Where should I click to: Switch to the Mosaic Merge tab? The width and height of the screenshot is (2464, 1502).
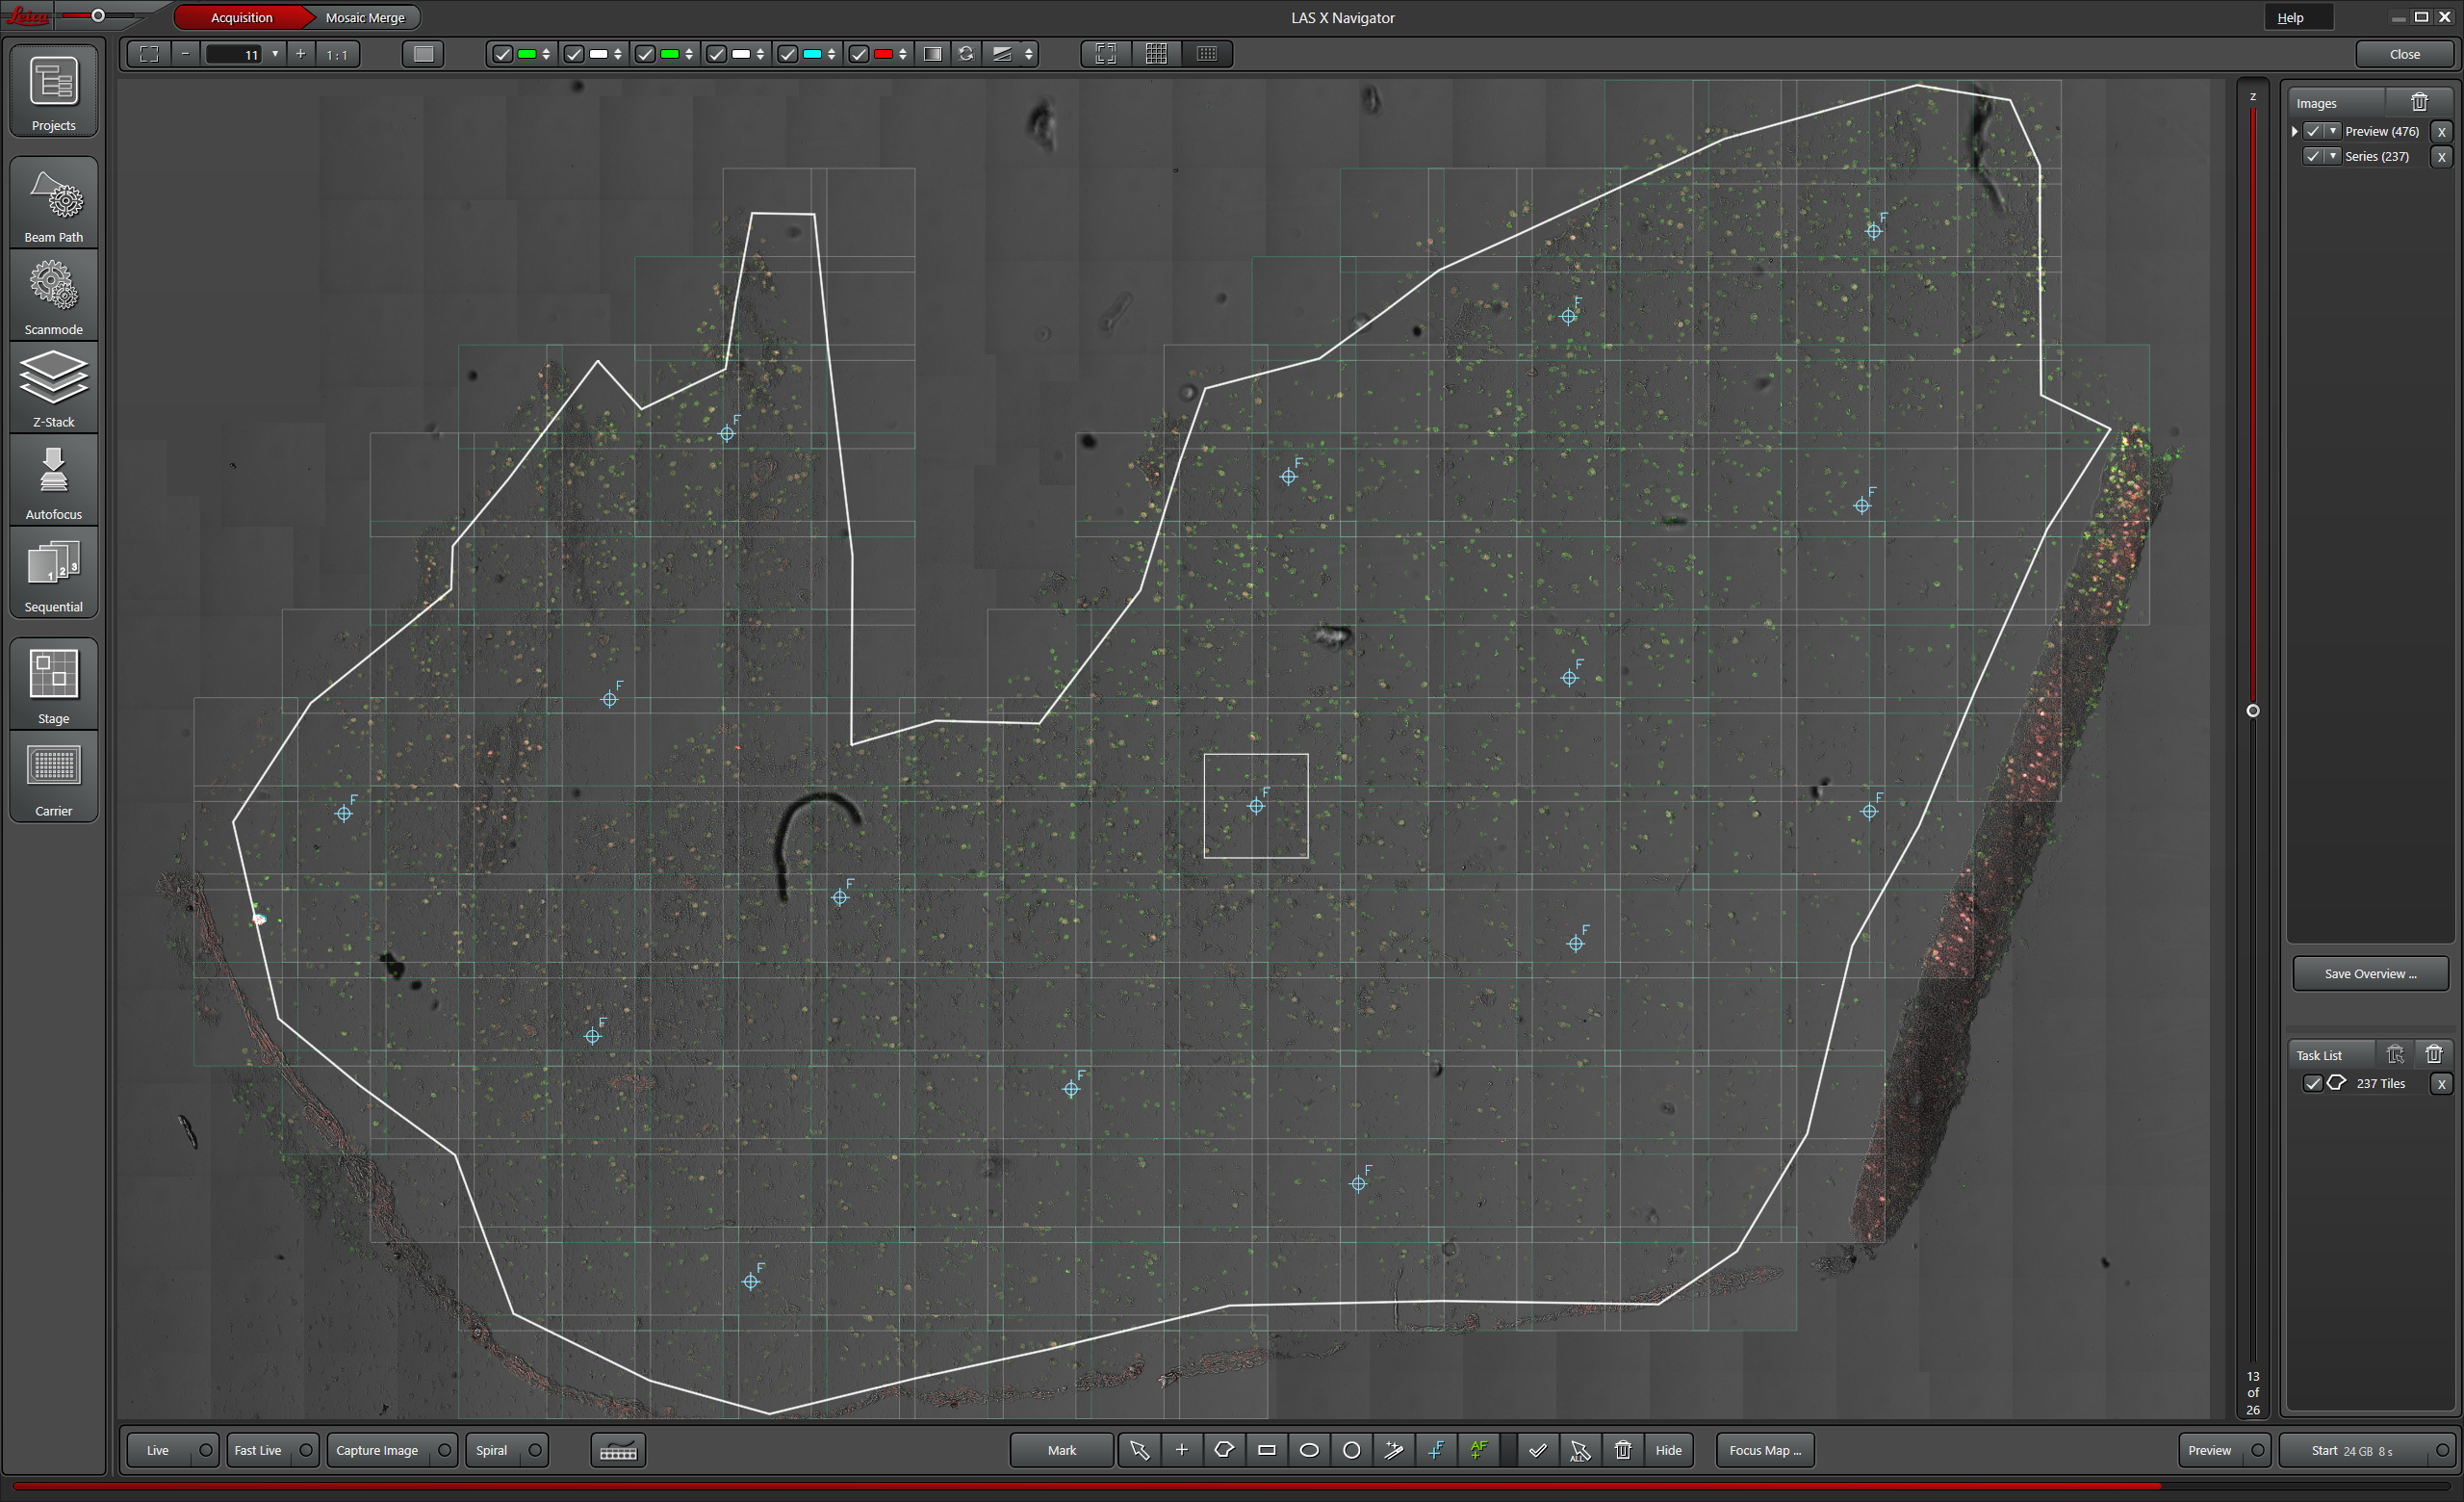coord(365,18)
